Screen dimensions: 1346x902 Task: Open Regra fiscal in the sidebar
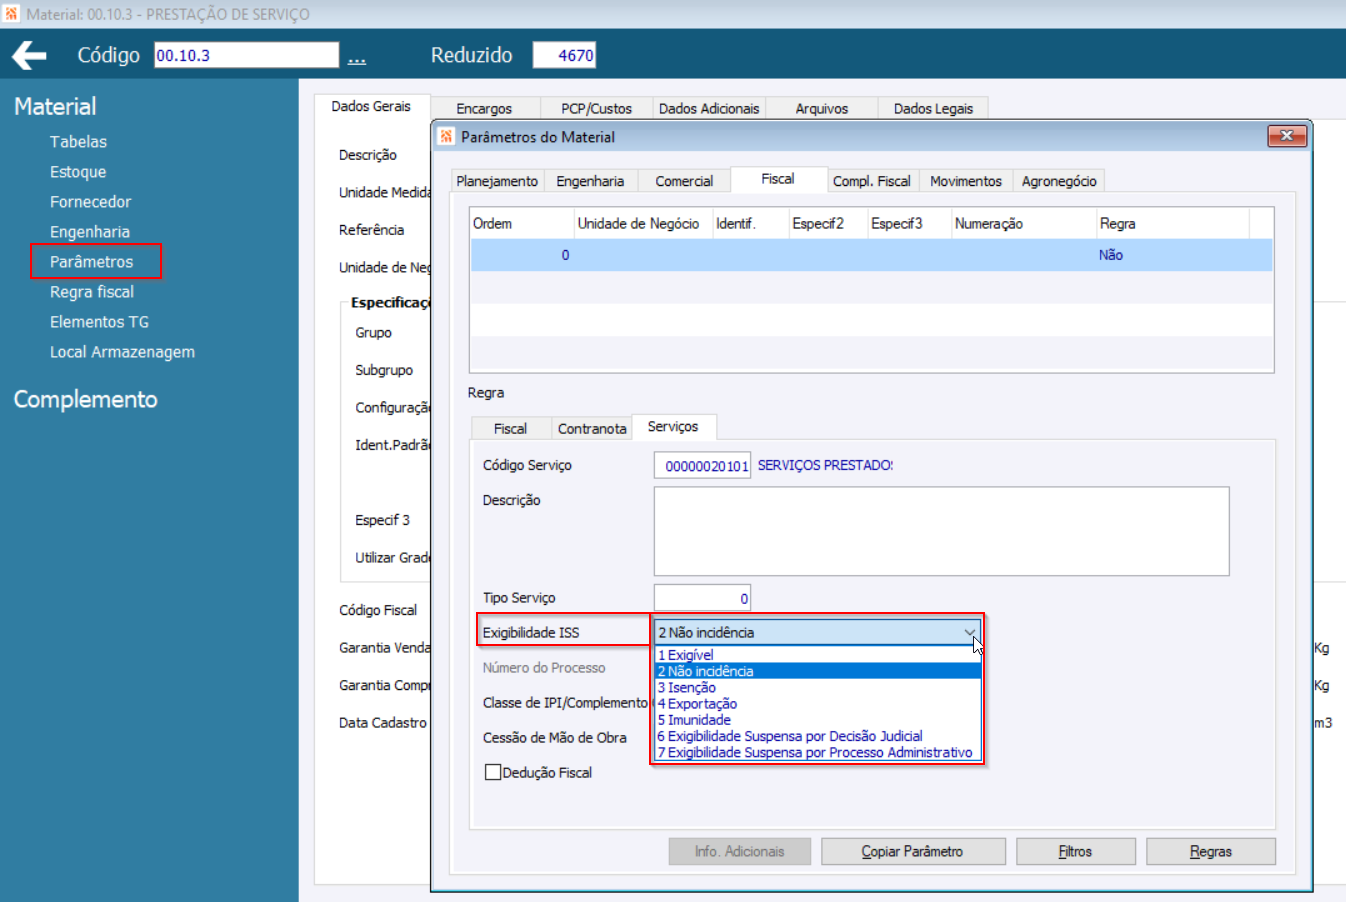point(92,292)
